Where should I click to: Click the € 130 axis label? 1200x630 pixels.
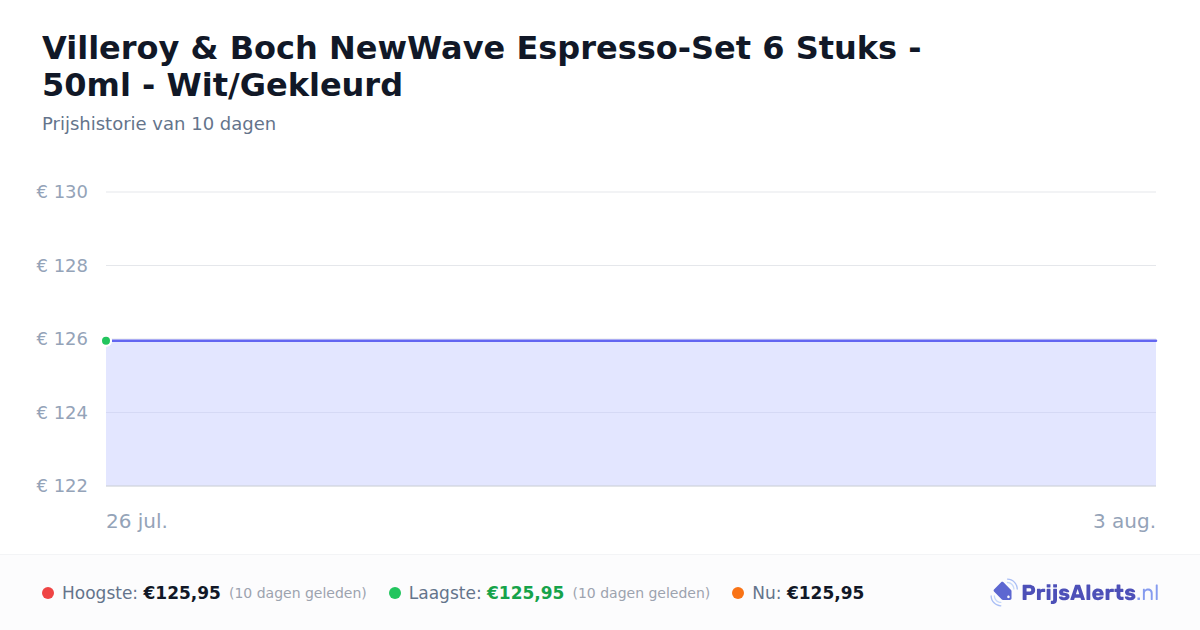[x=62, y=192]
